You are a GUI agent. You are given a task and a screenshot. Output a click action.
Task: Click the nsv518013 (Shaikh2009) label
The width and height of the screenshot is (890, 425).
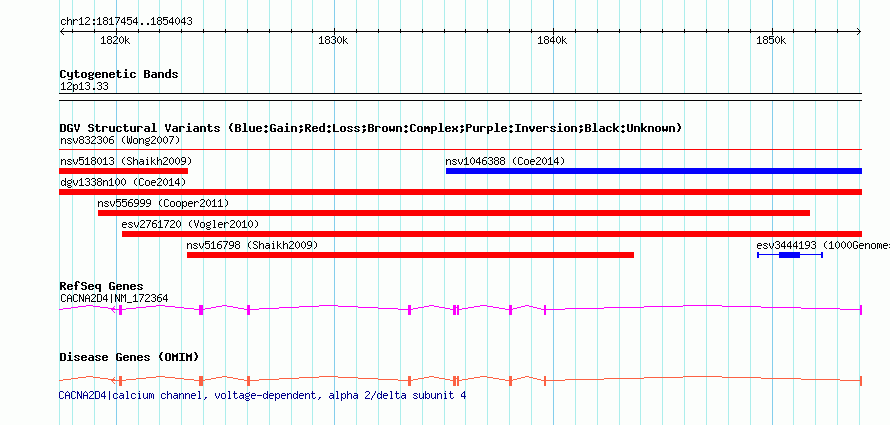tap(126, 161)
